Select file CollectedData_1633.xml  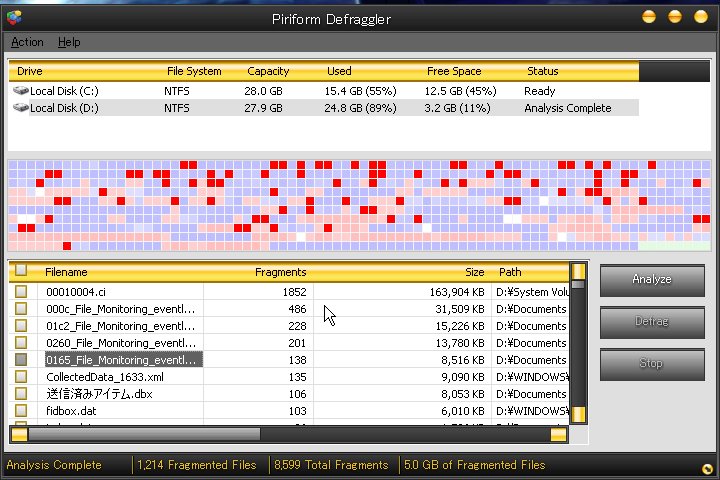click(105, 377)
